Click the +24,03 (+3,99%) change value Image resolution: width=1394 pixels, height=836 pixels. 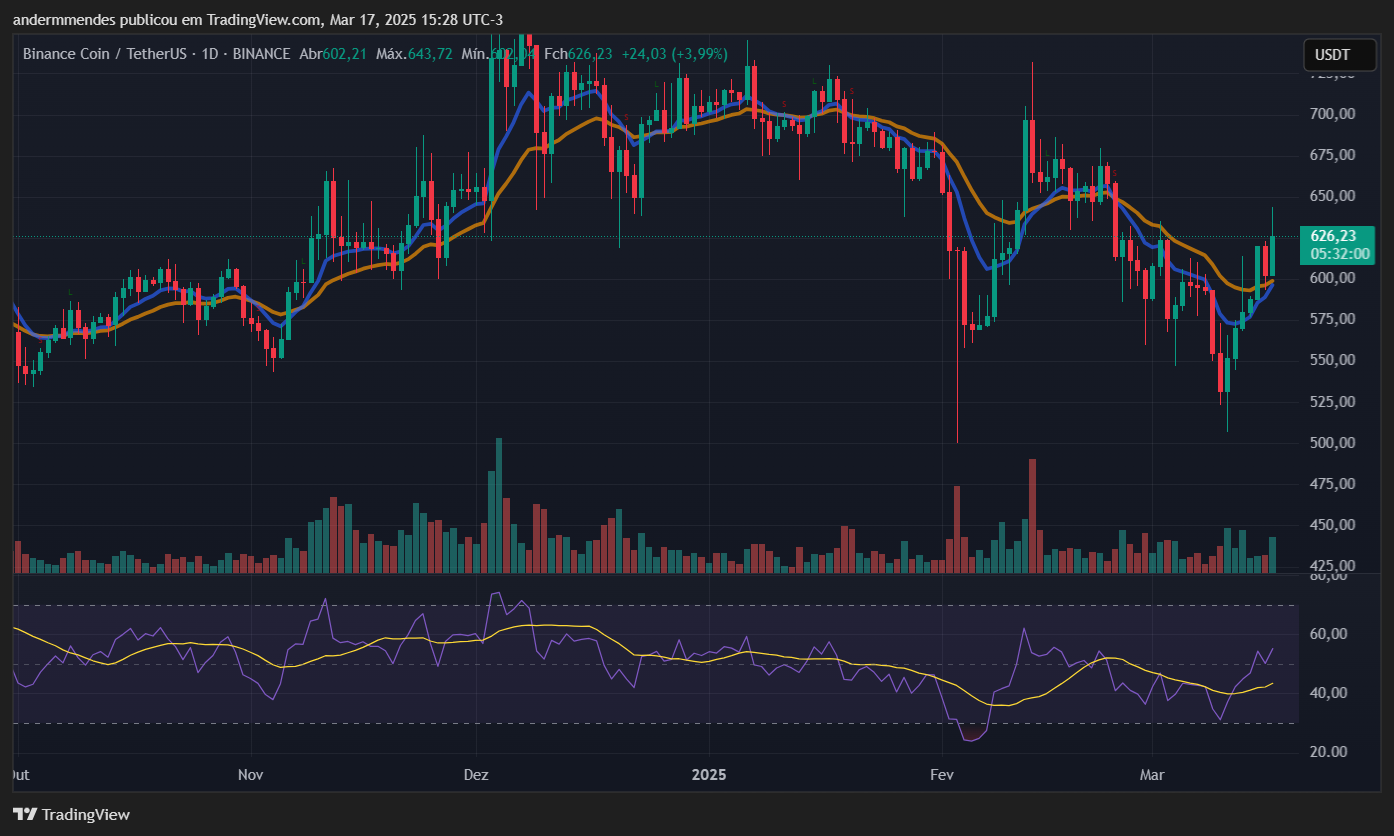[675, 53]
